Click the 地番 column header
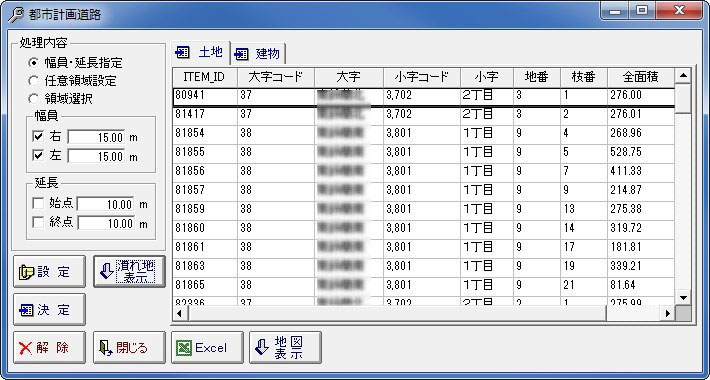Viewport: 710px width, 380px height. pyautogui.click(x=537, y=77)
